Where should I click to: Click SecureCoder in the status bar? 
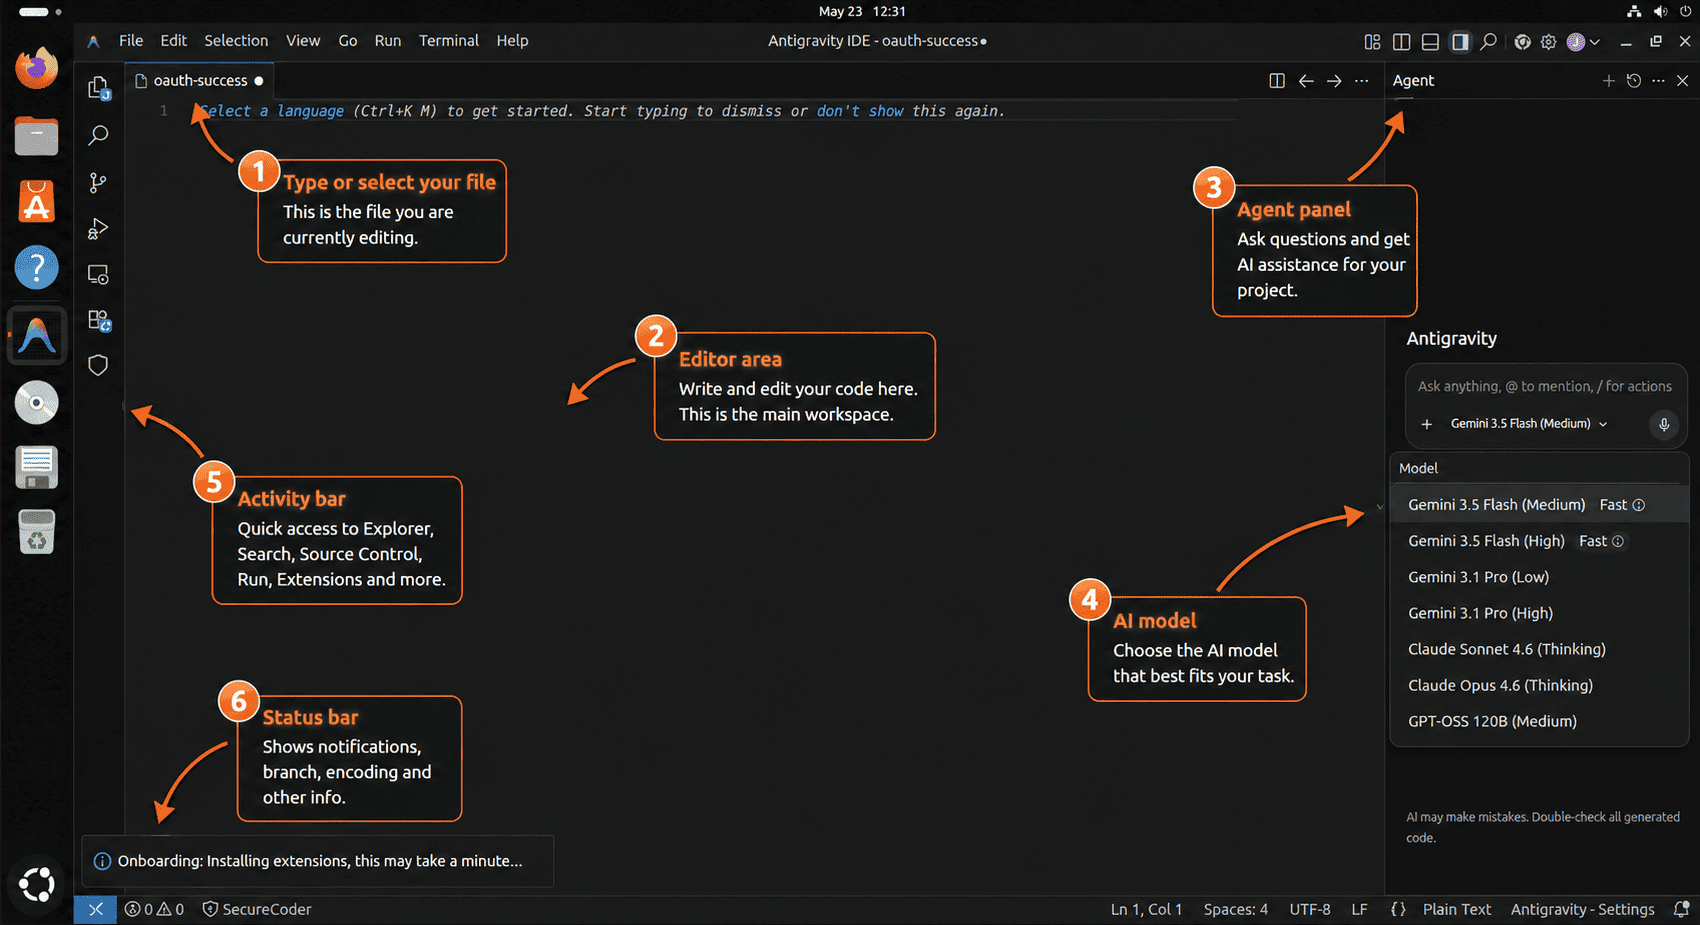click(x=257, y=909)
